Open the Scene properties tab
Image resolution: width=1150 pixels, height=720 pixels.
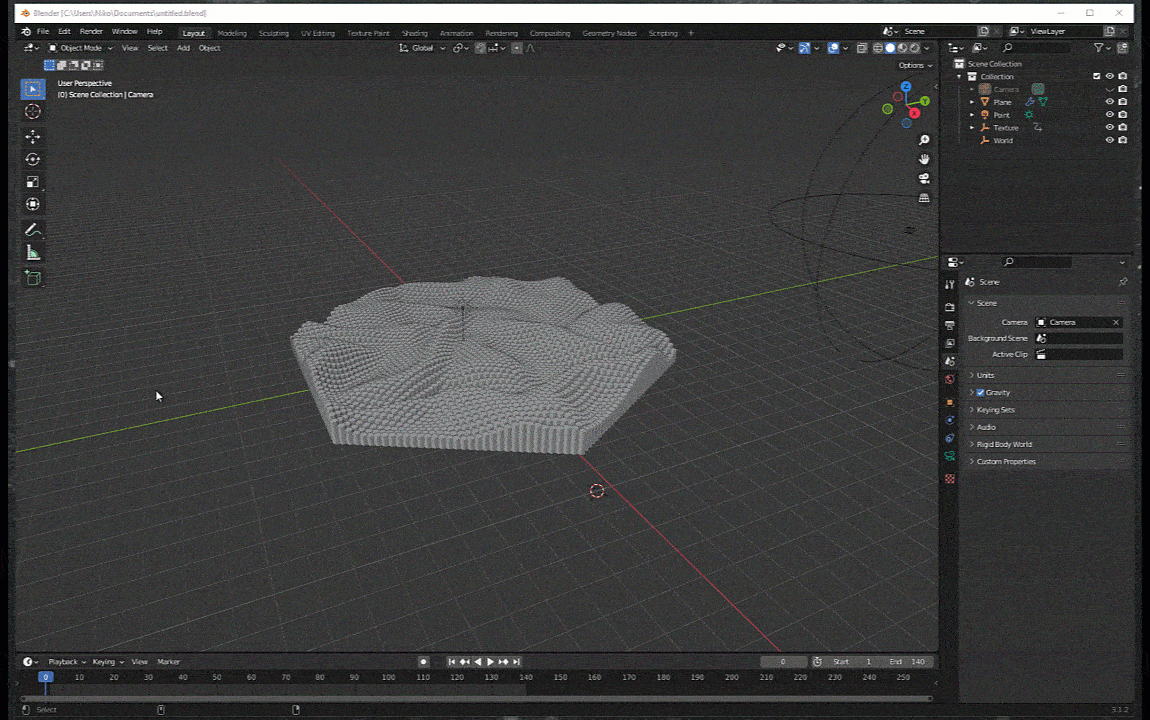click(x=950, y=361)
